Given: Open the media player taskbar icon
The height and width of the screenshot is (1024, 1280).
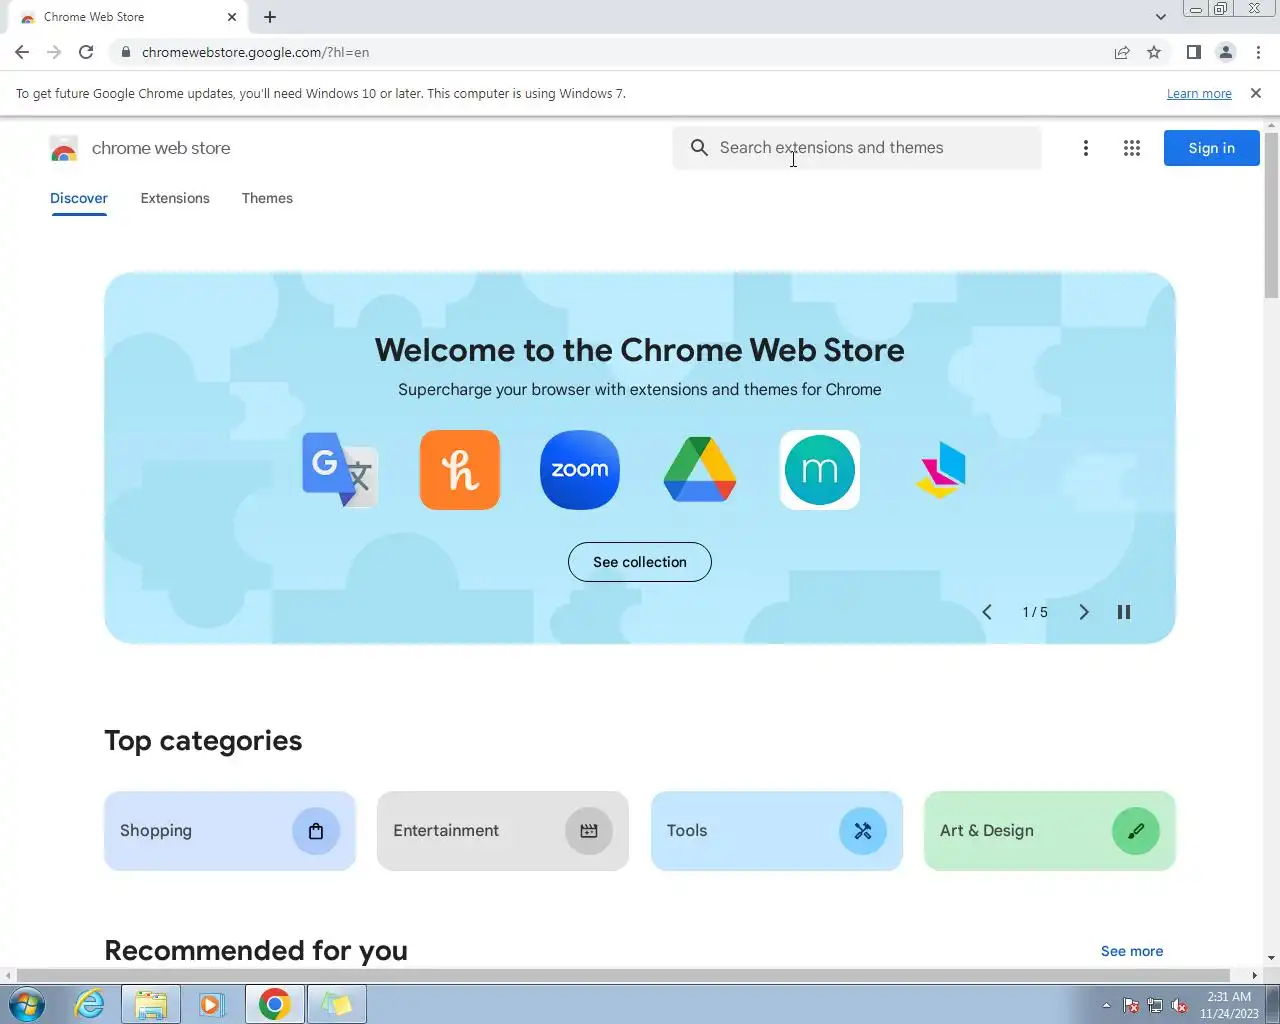Looking at the screenshot, I should tap(212, 1004).
